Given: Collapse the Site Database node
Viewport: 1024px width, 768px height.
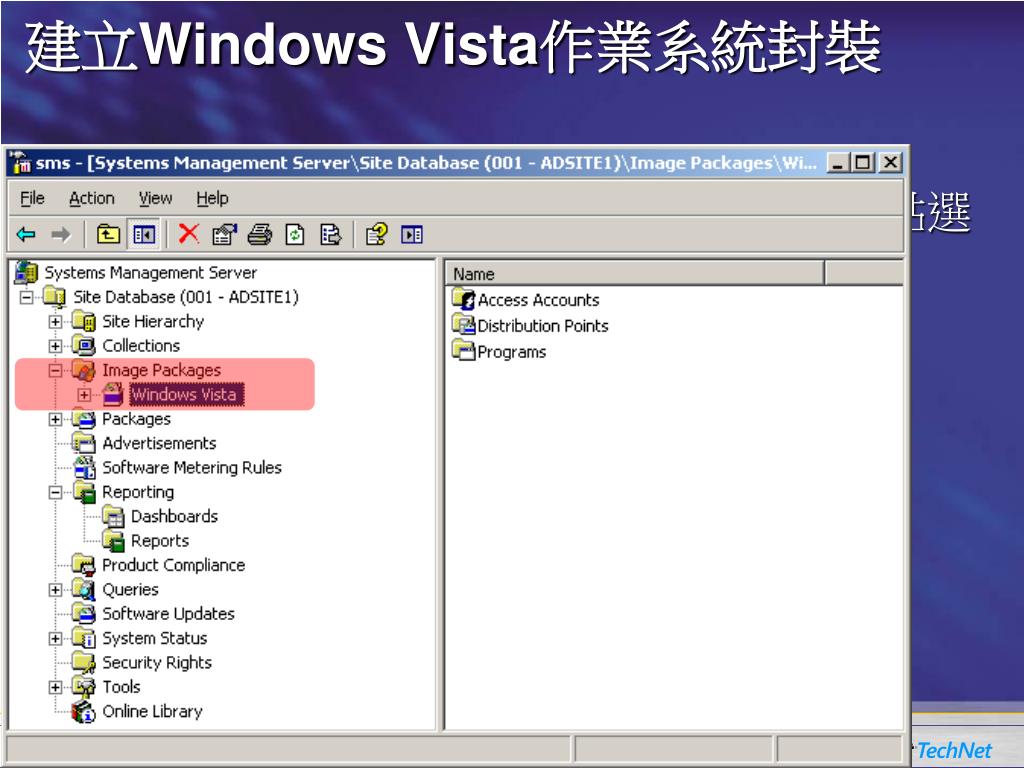Looking at the screenshot, I should (27, 298).
